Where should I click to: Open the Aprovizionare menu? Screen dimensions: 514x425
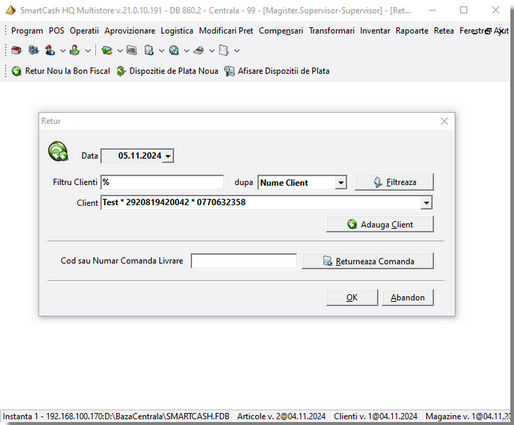pos(130,31)
